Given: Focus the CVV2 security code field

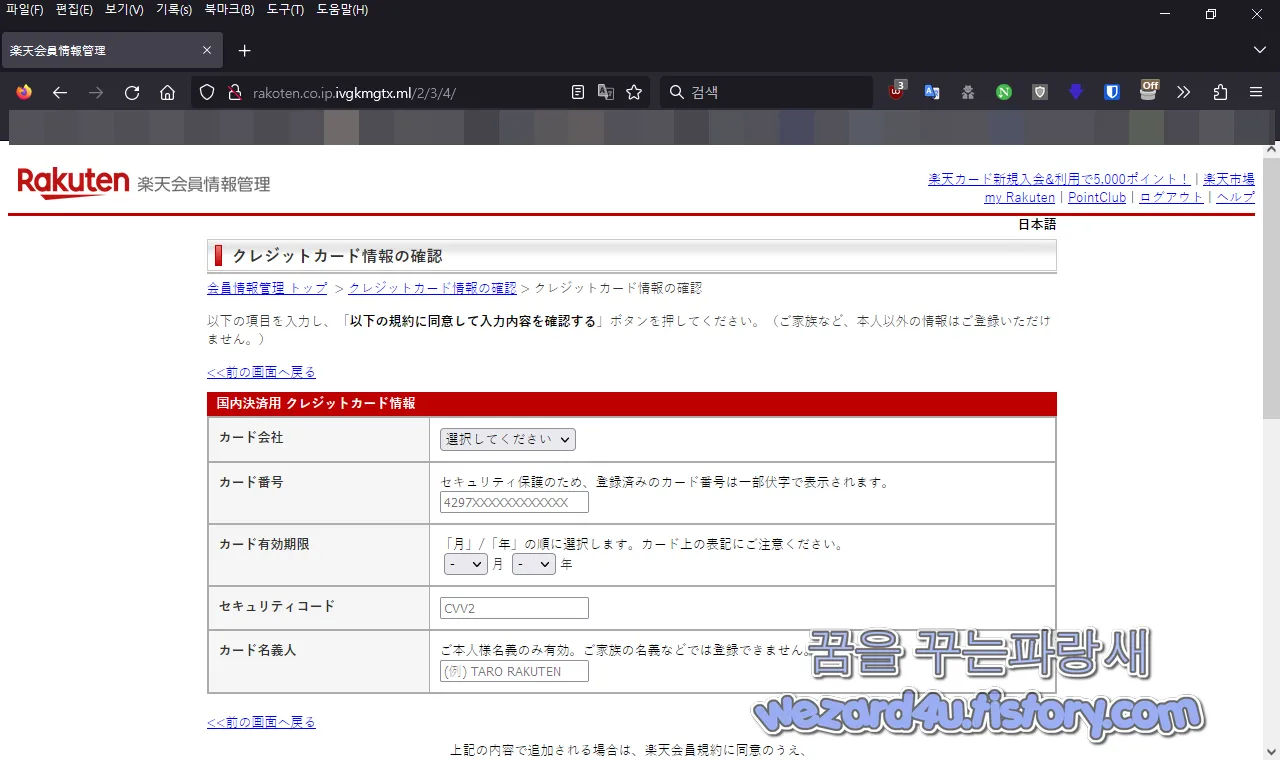Looking at the screenshot, I should pyautogui.click(x=514, y=608).
